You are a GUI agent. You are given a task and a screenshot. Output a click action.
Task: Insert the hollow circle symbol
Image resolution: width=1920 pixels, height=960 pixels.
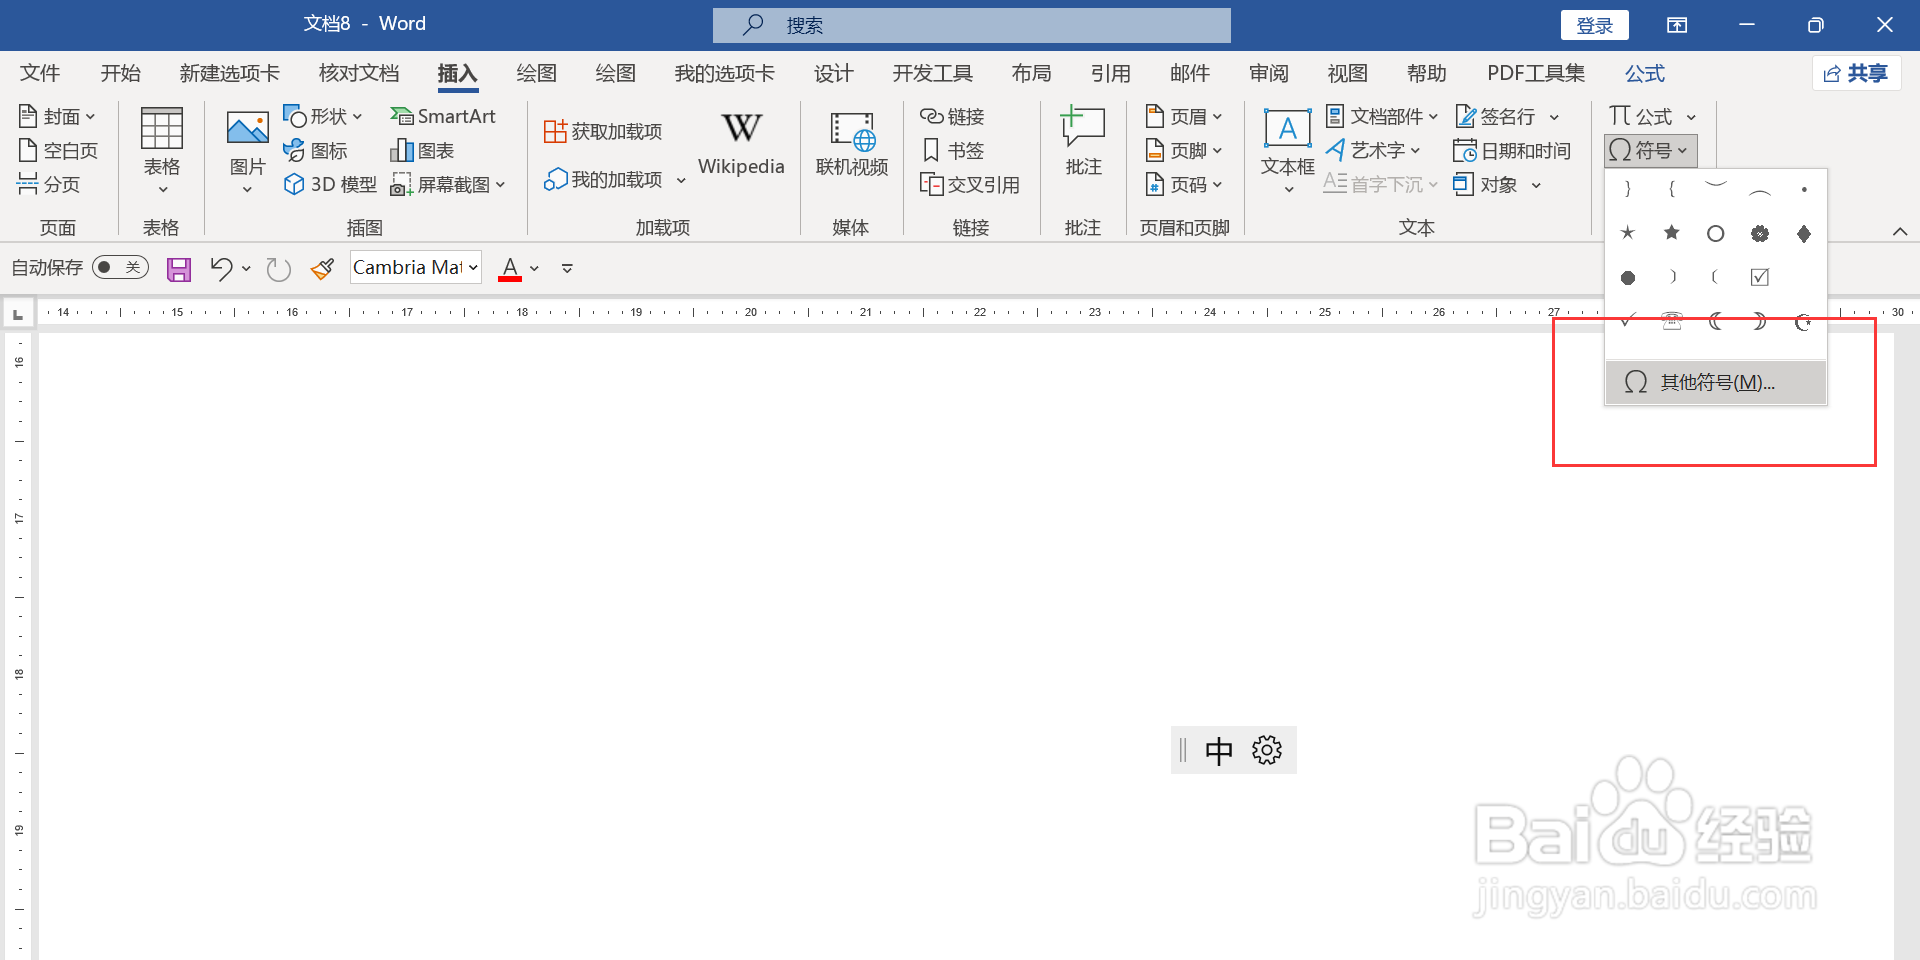1716,233
